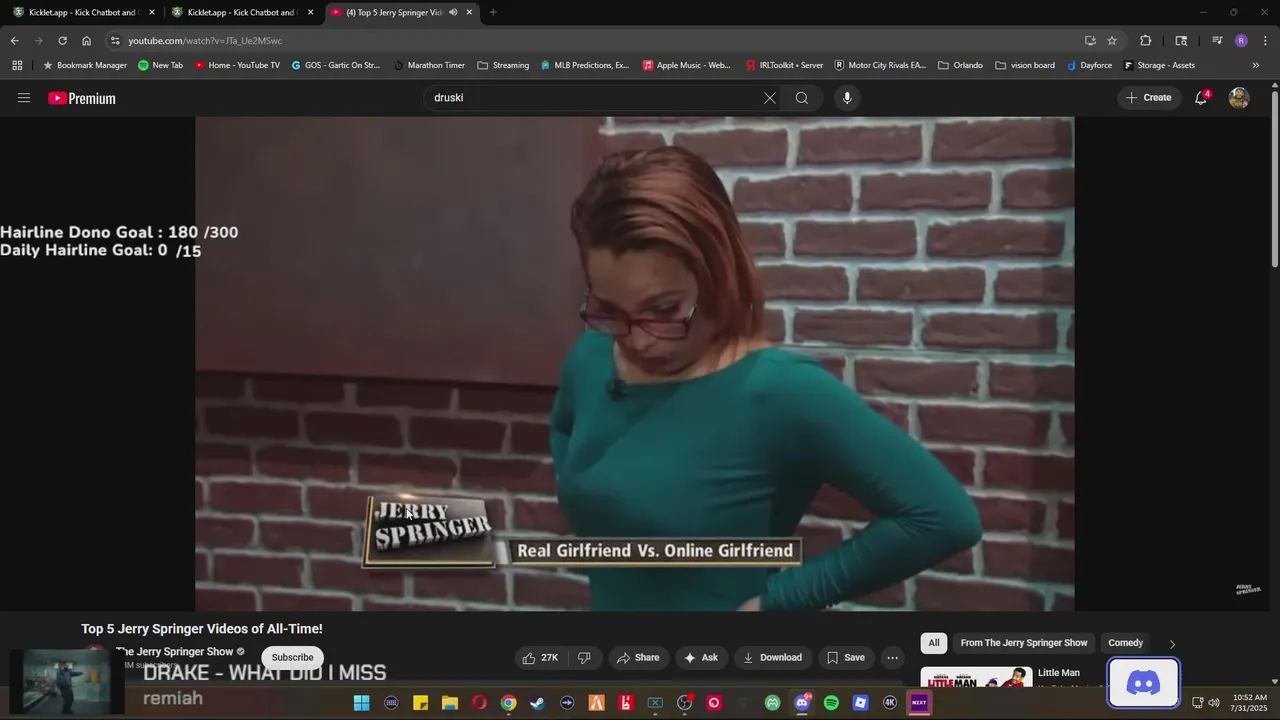This screenshot has height=720, width=1280.
Task: Show hidden bookmarks with the double chevron
Action: (1256, 65)
